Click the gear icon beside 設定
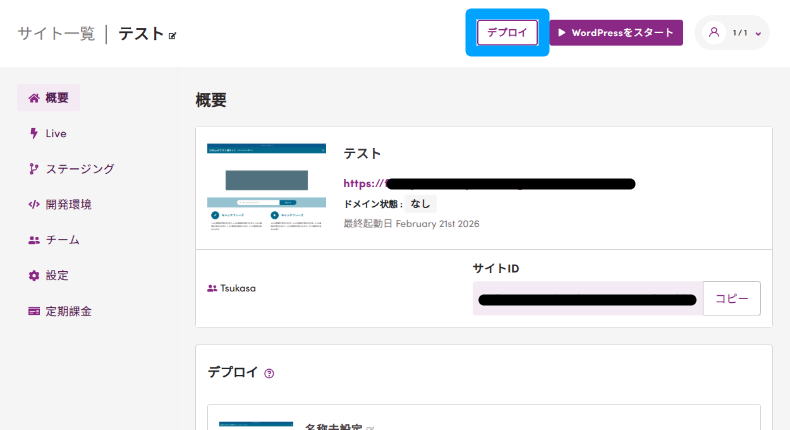The width and height of the screenshot is (790, 430). [x=34, y=276]
